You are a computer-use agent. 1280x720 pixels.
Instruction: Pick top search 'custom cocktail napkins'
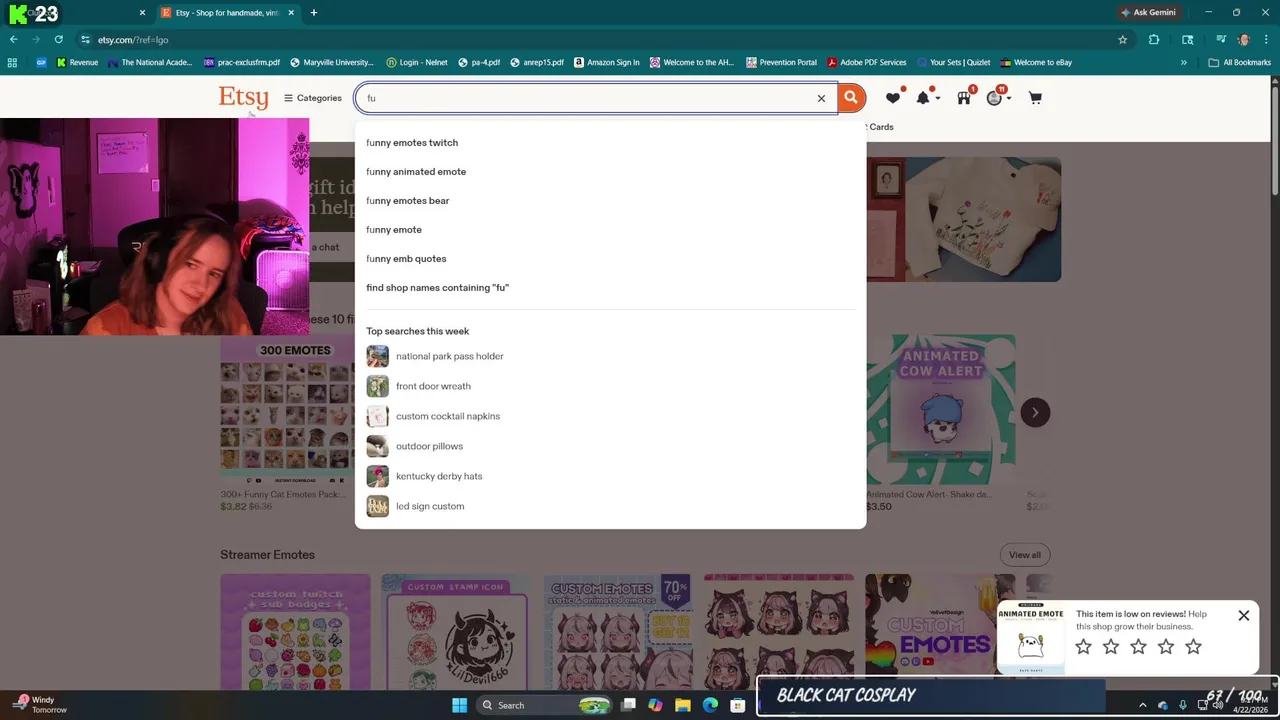[x=448, y=416]
